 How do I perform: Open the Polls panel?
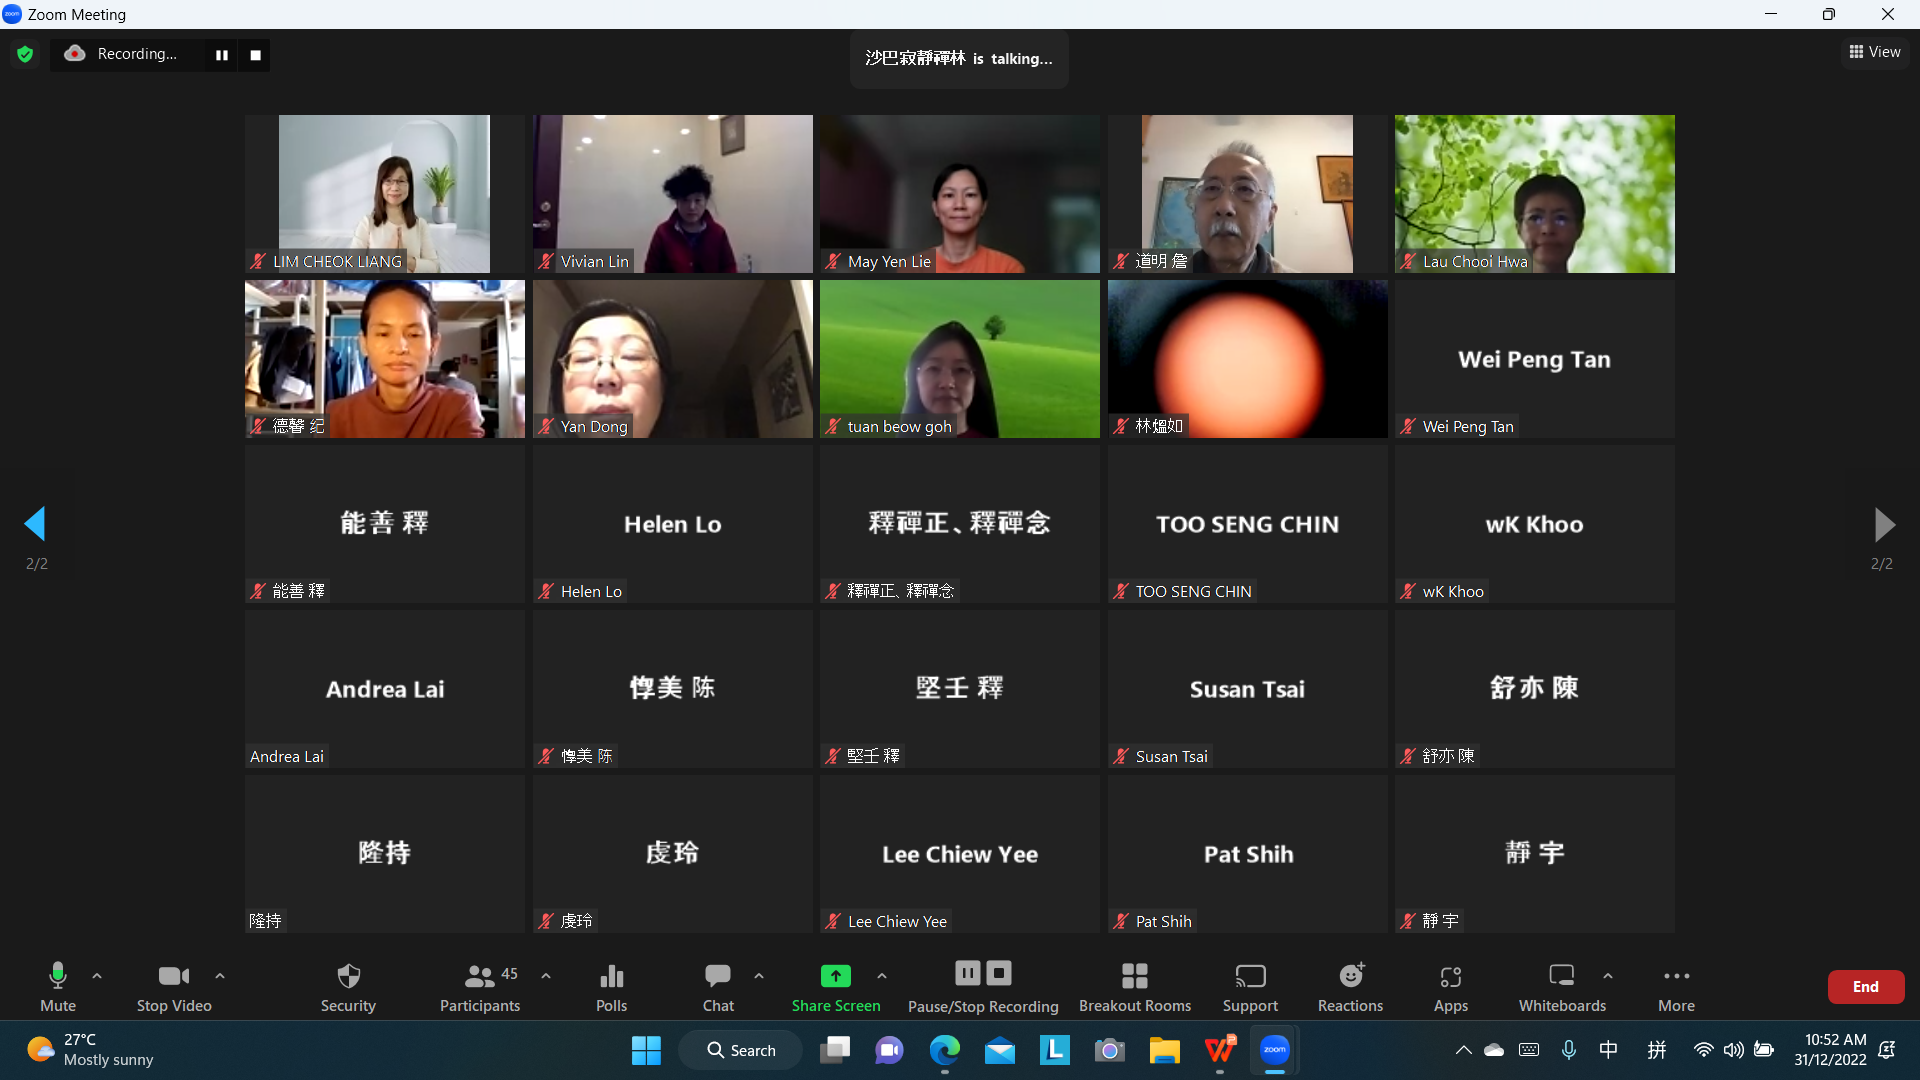tap(611, 986)
